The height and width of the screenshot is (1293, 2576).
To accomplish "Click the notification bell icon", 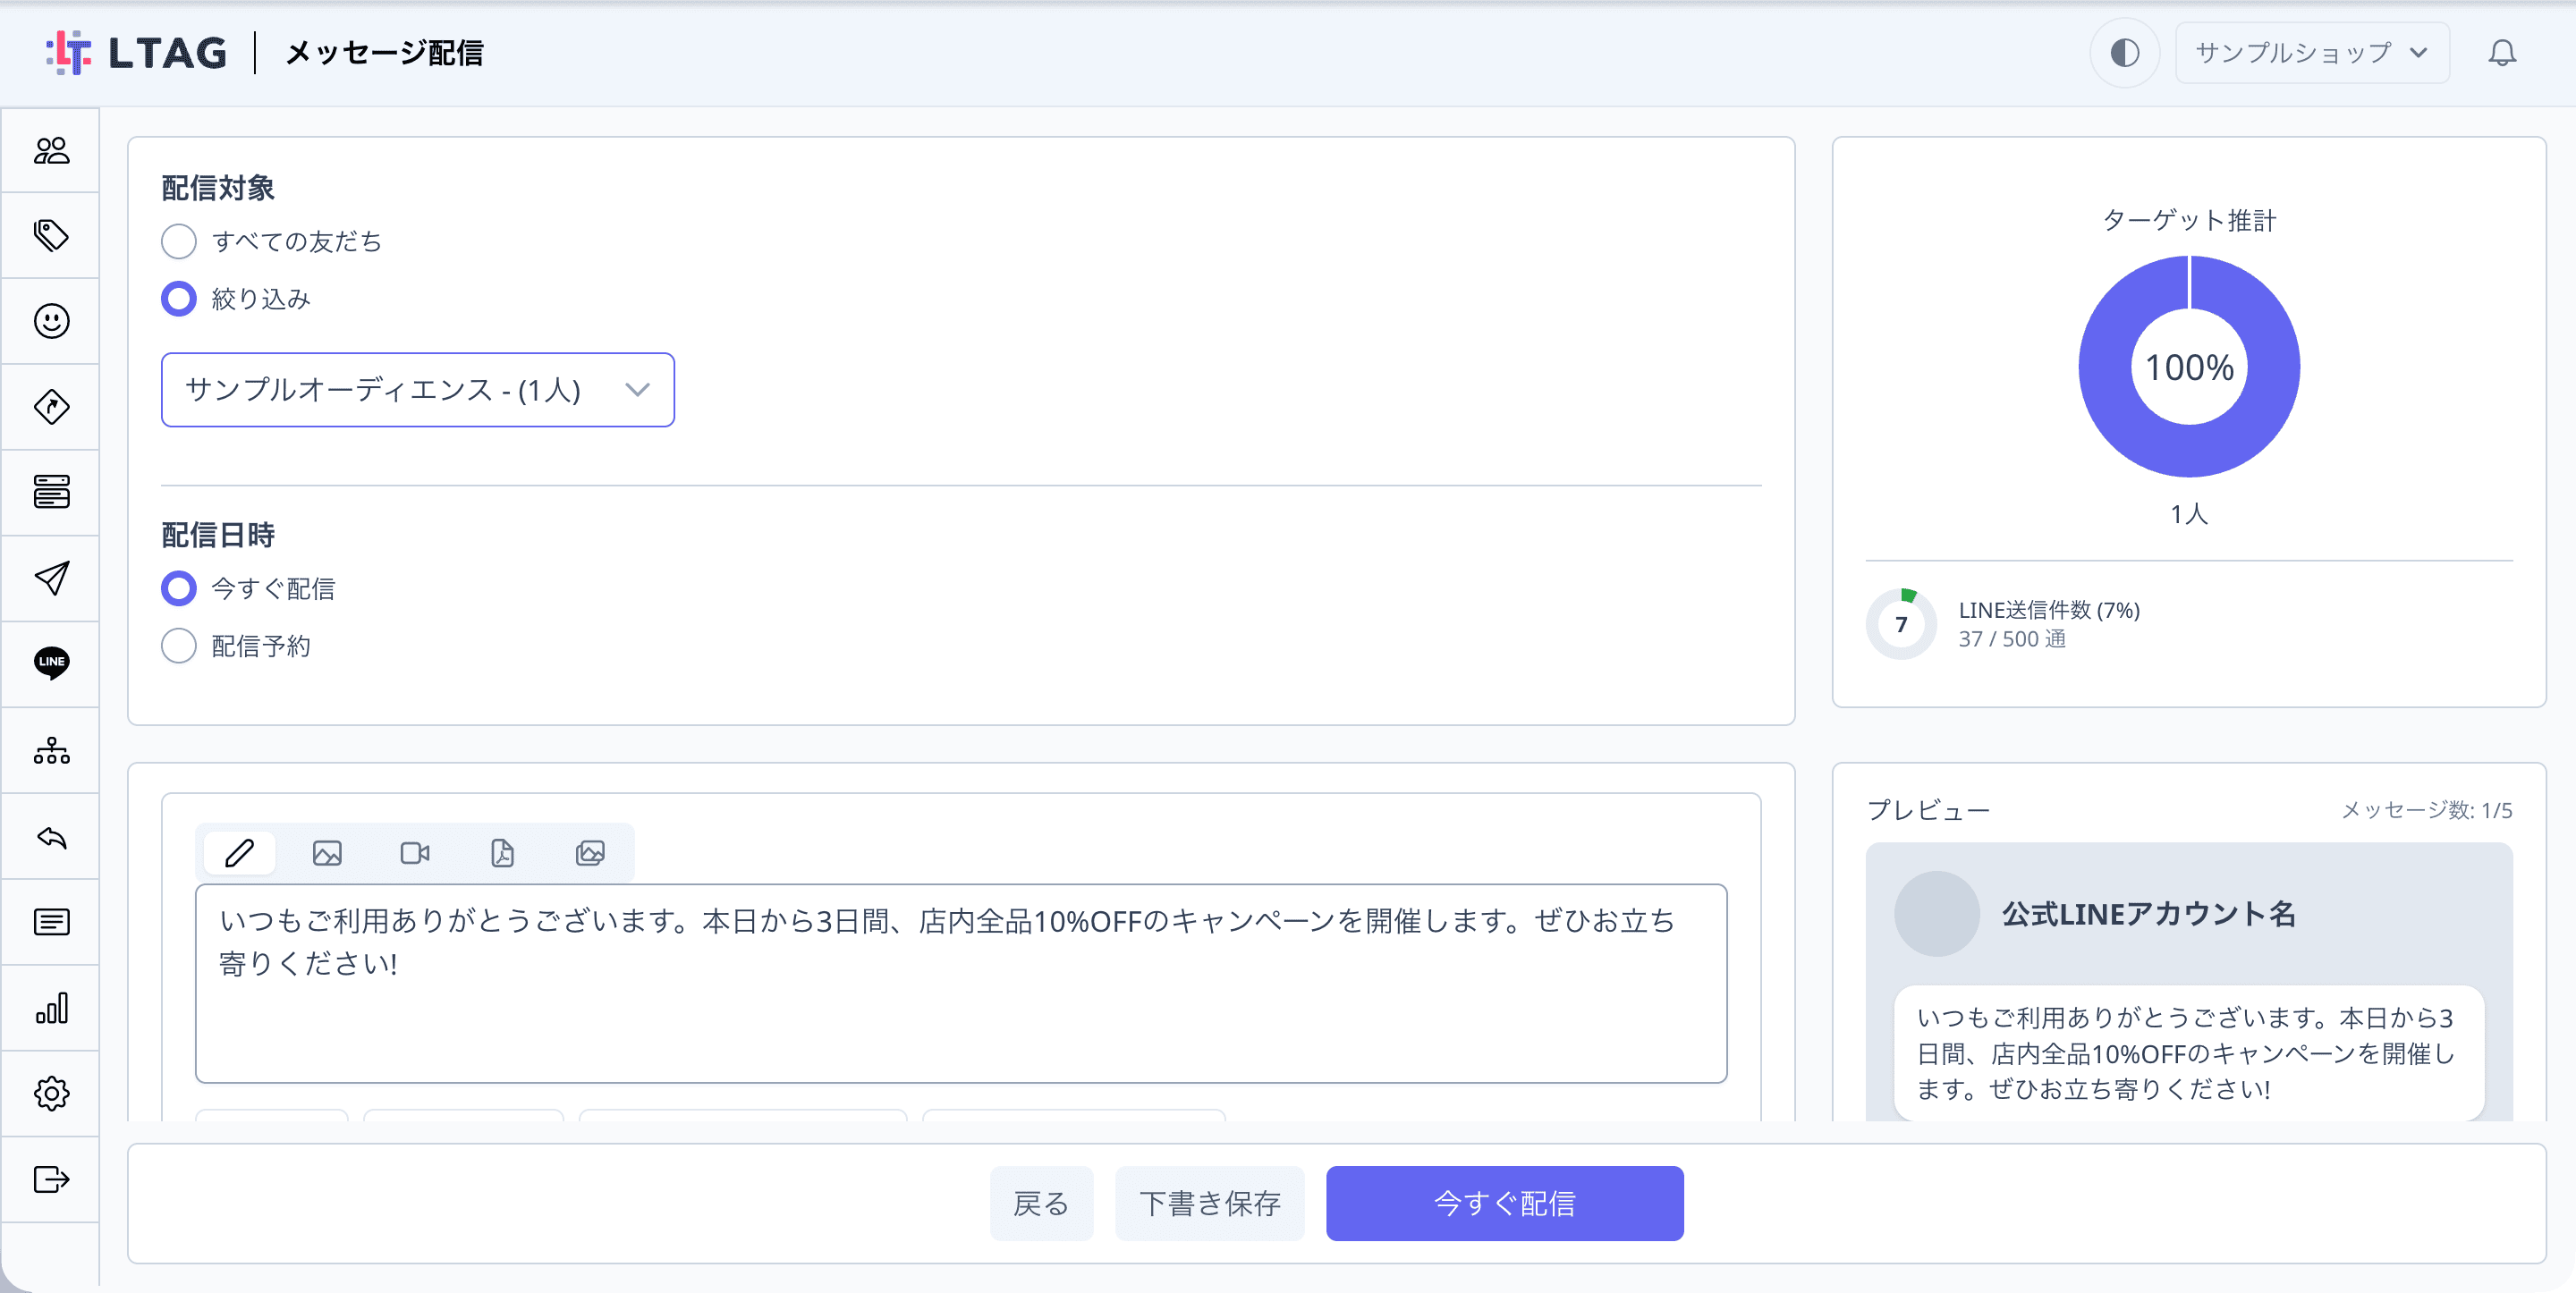I will [2501, 52].
